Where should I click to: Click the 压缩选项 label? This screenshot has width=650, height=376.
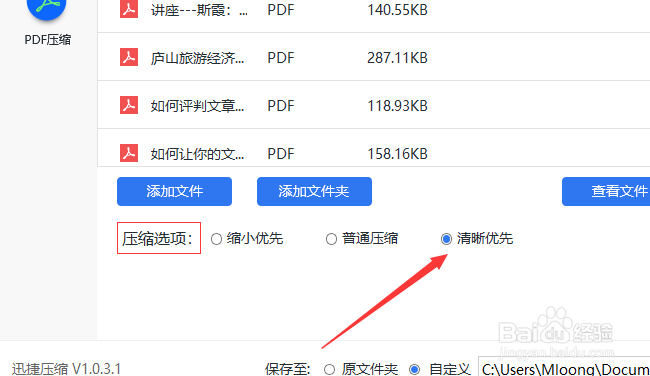pos(158,239)
